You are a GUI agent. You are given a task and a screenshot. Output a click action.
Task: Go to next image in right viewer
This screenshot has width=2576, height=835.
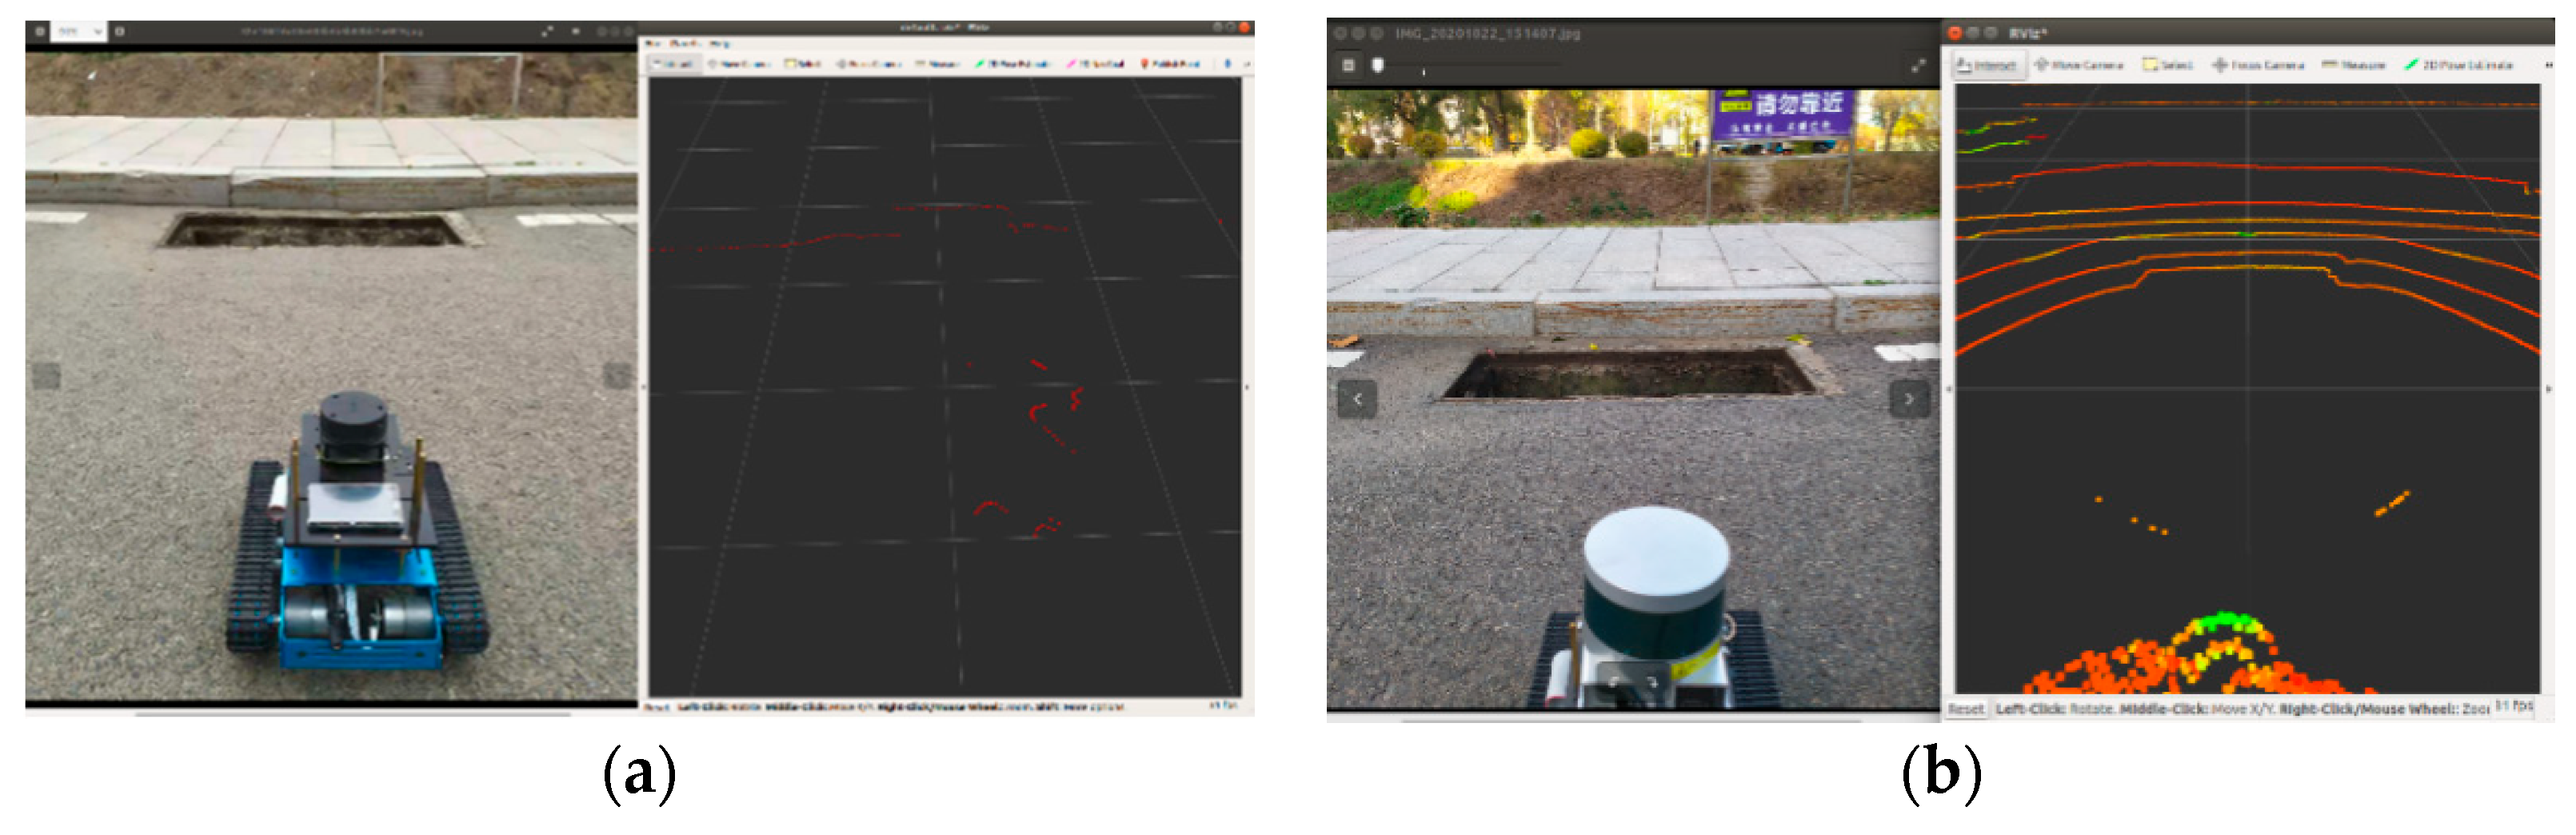(1908, 399)
